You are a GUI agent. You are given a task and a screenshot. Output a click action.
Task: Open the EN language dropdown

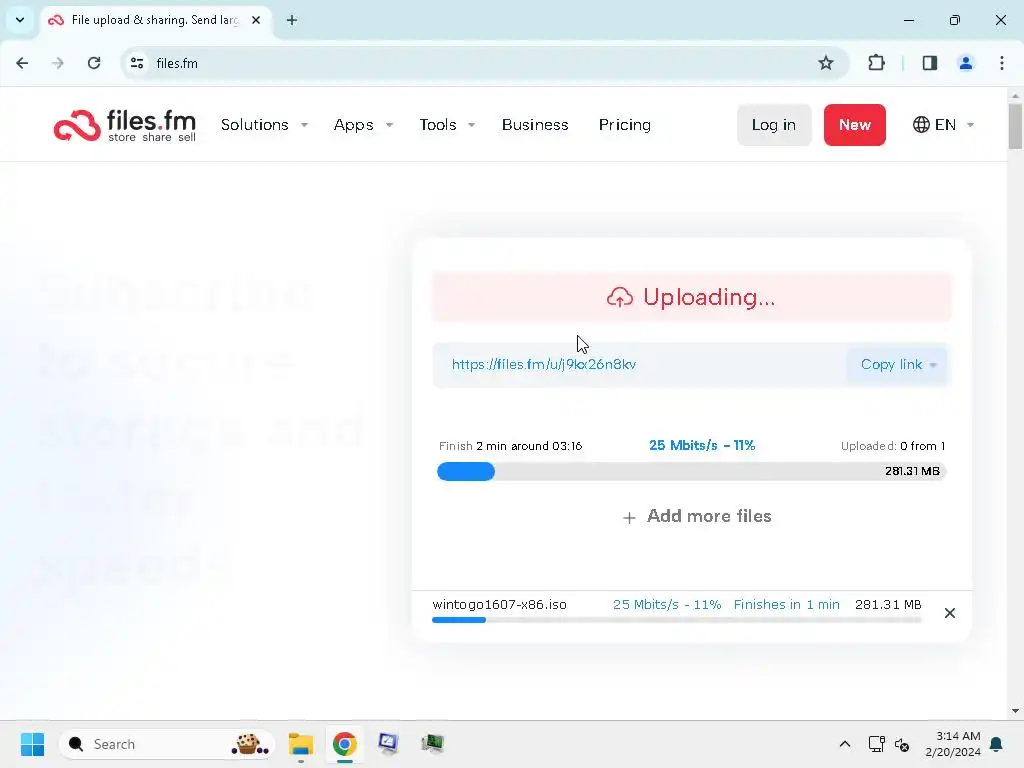944,125
